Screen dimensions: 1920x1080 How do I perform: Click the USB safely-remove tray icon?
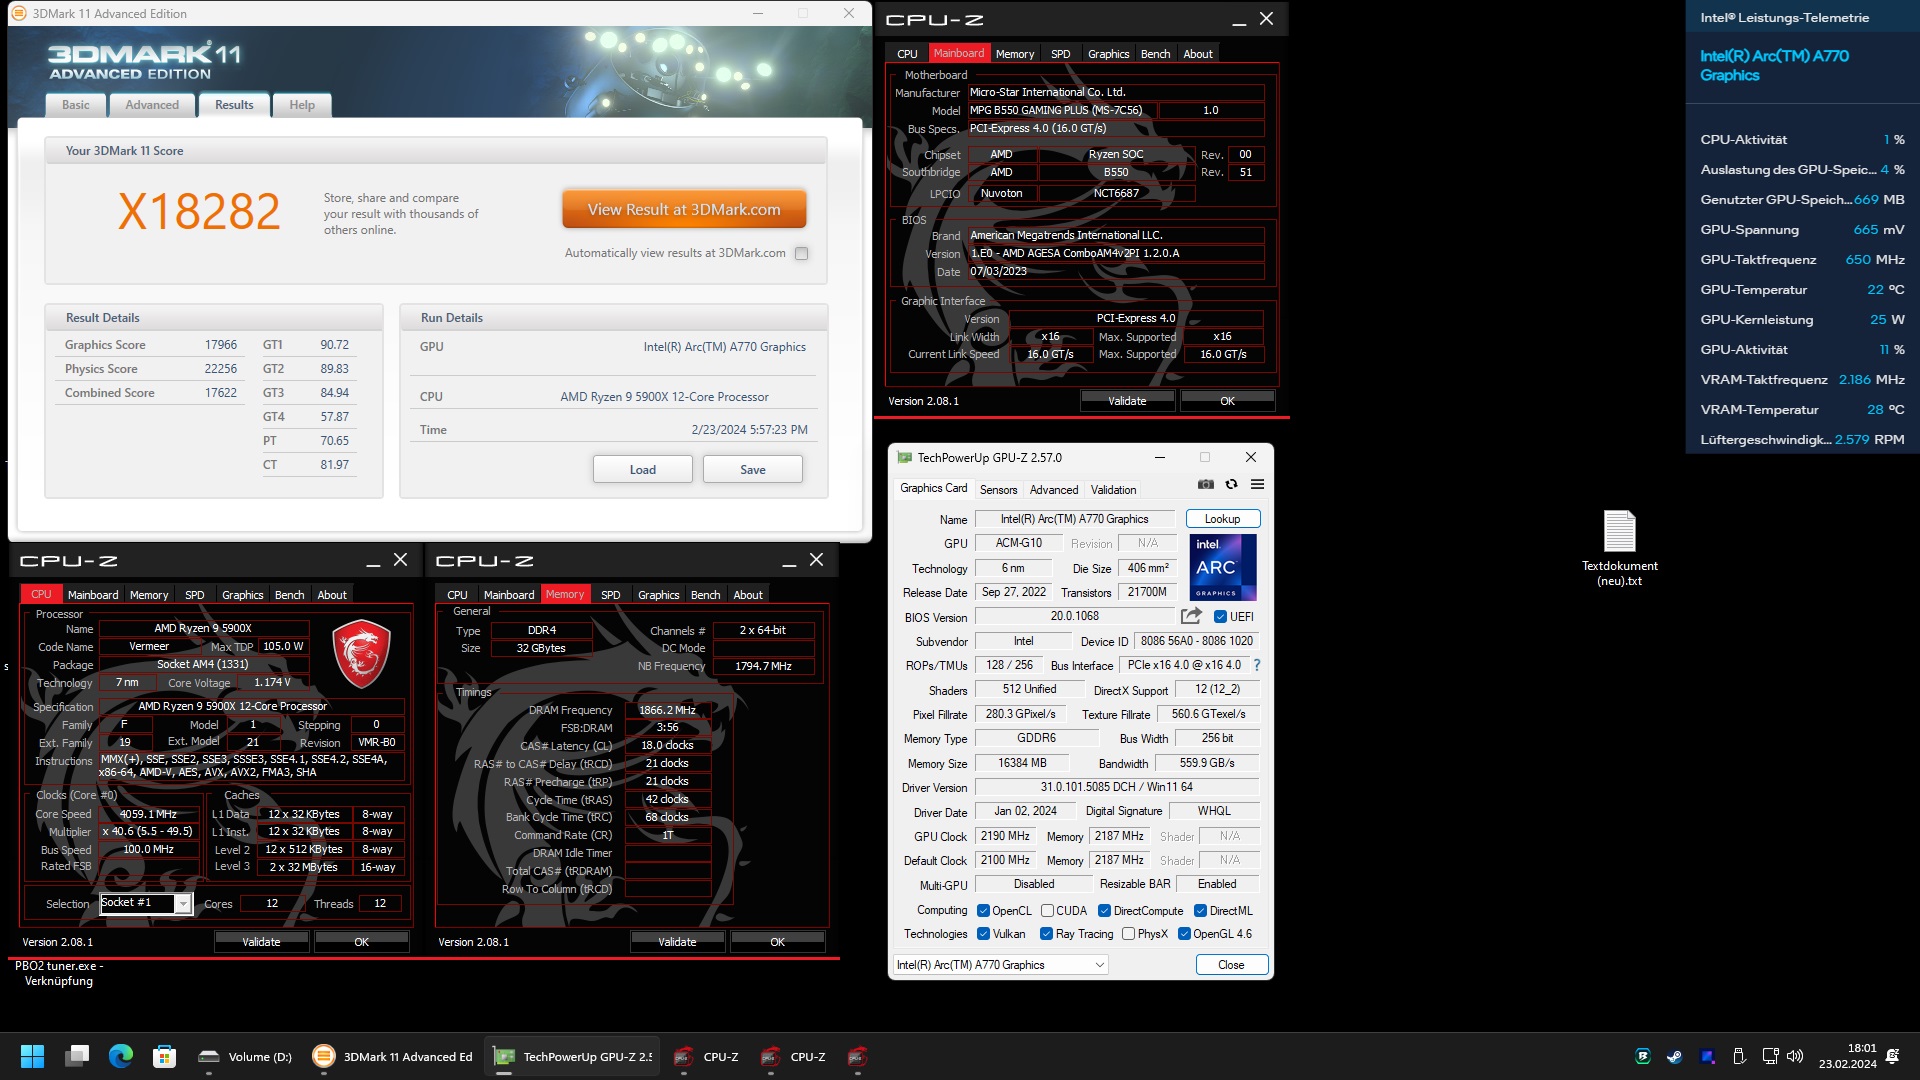point(1739,1056)
